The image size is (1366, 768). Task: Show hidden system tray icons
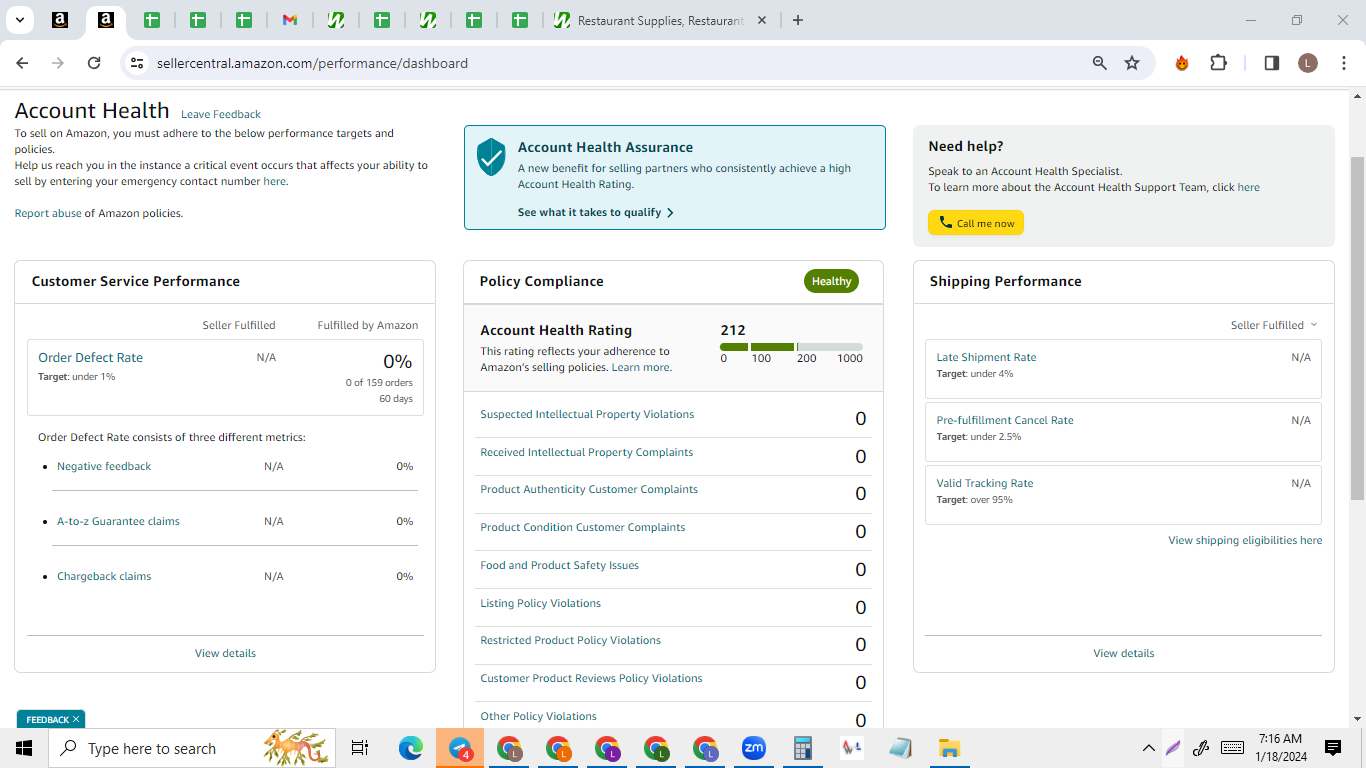coord(1149,748)
